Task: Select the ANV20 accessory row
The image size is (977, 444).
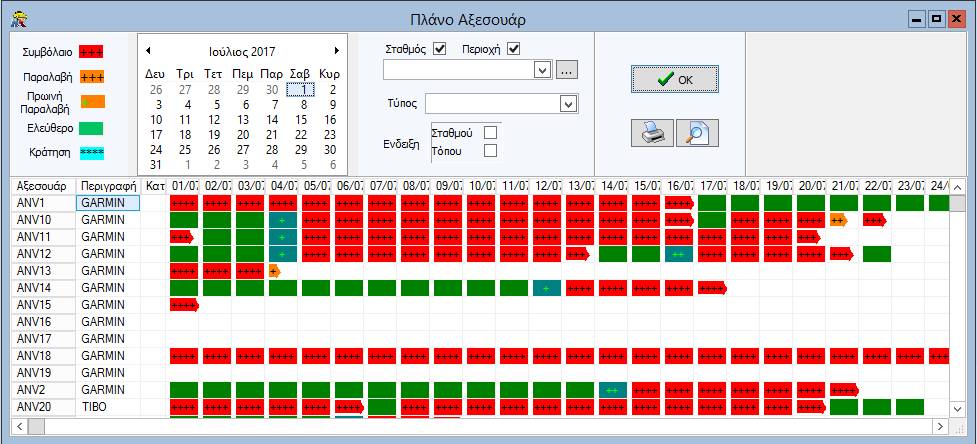Action: click(43, 407)
